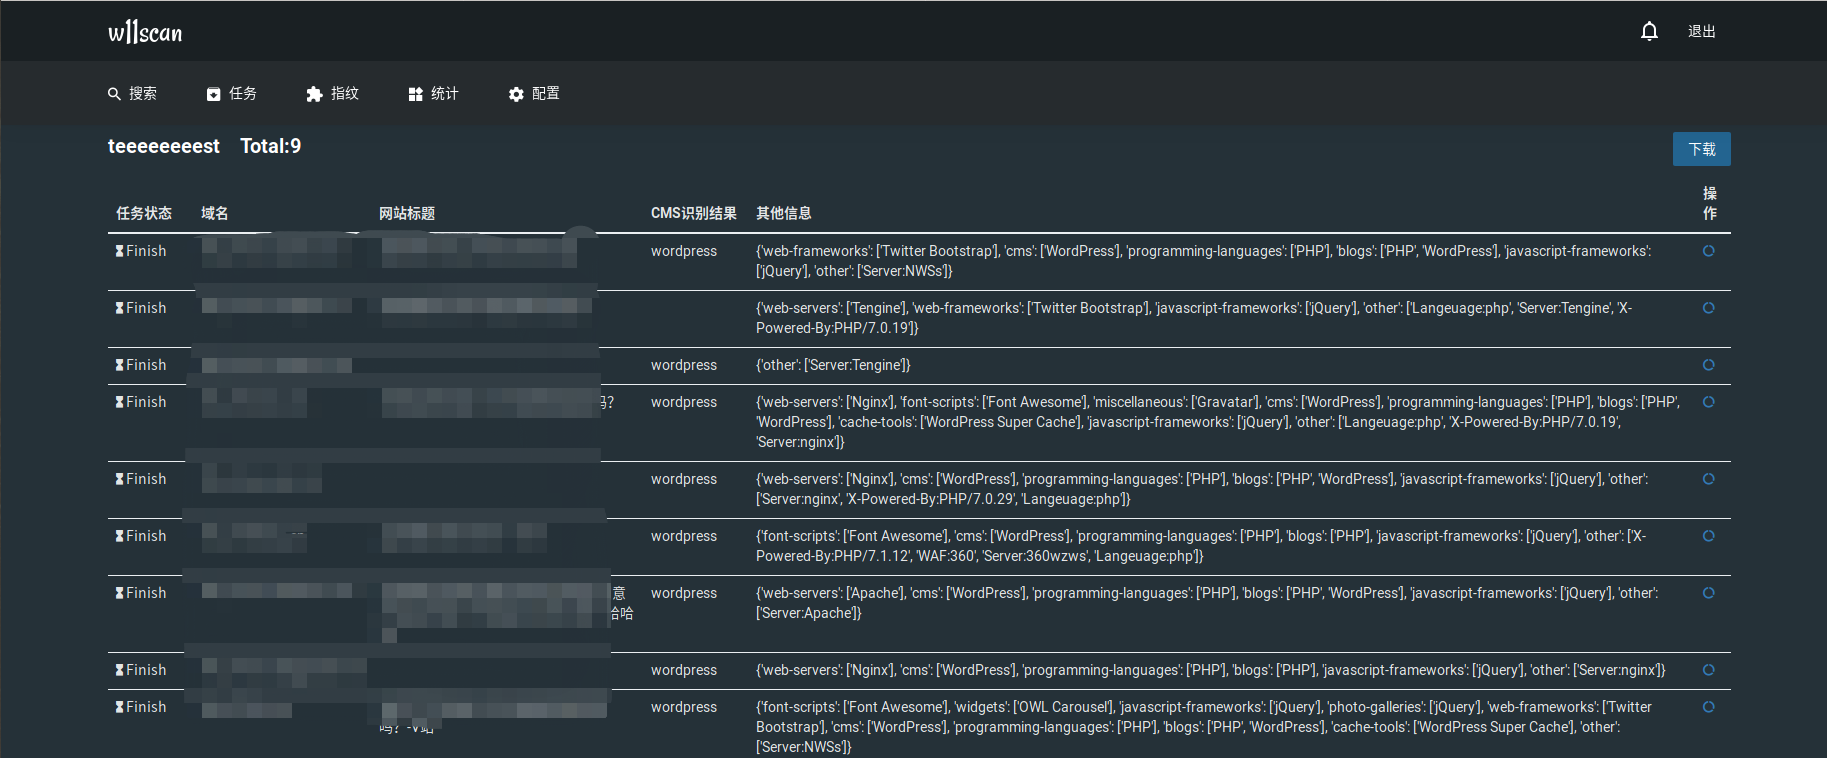1827x758 pixels.
Task: Click the 下载 download button
Action: 1702,149
